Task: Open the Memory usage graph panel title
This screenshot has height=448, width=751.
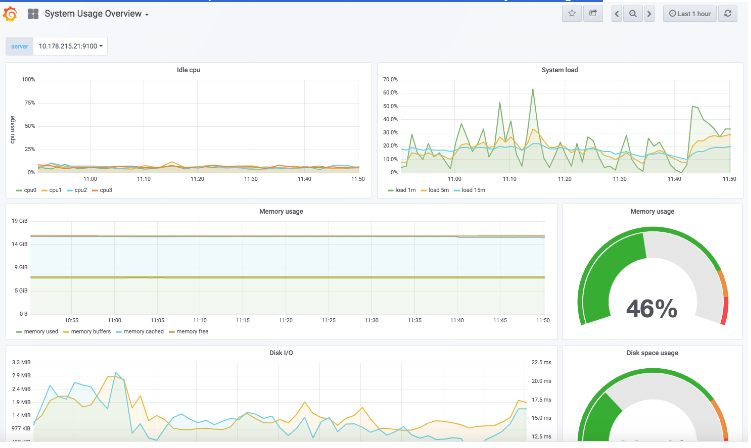Action: point(281,211)
